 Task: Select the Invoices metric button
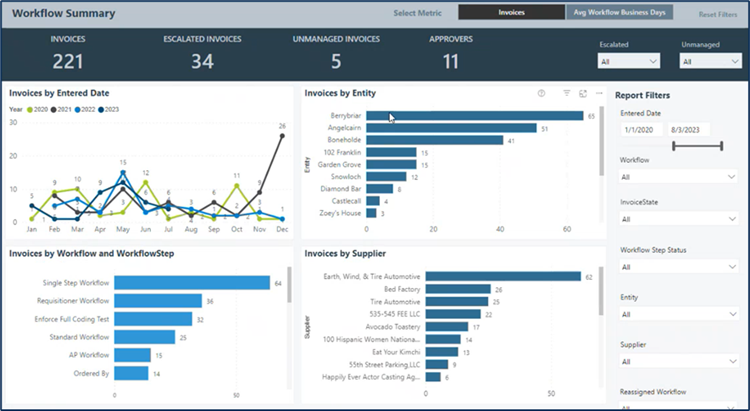(511, 12)
